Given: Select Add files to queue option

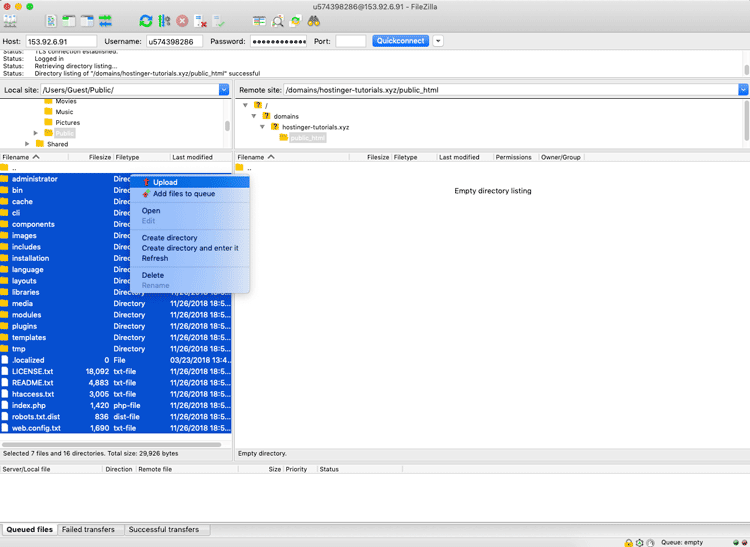Looking at the screenshot, I should [x=183, y=193].
